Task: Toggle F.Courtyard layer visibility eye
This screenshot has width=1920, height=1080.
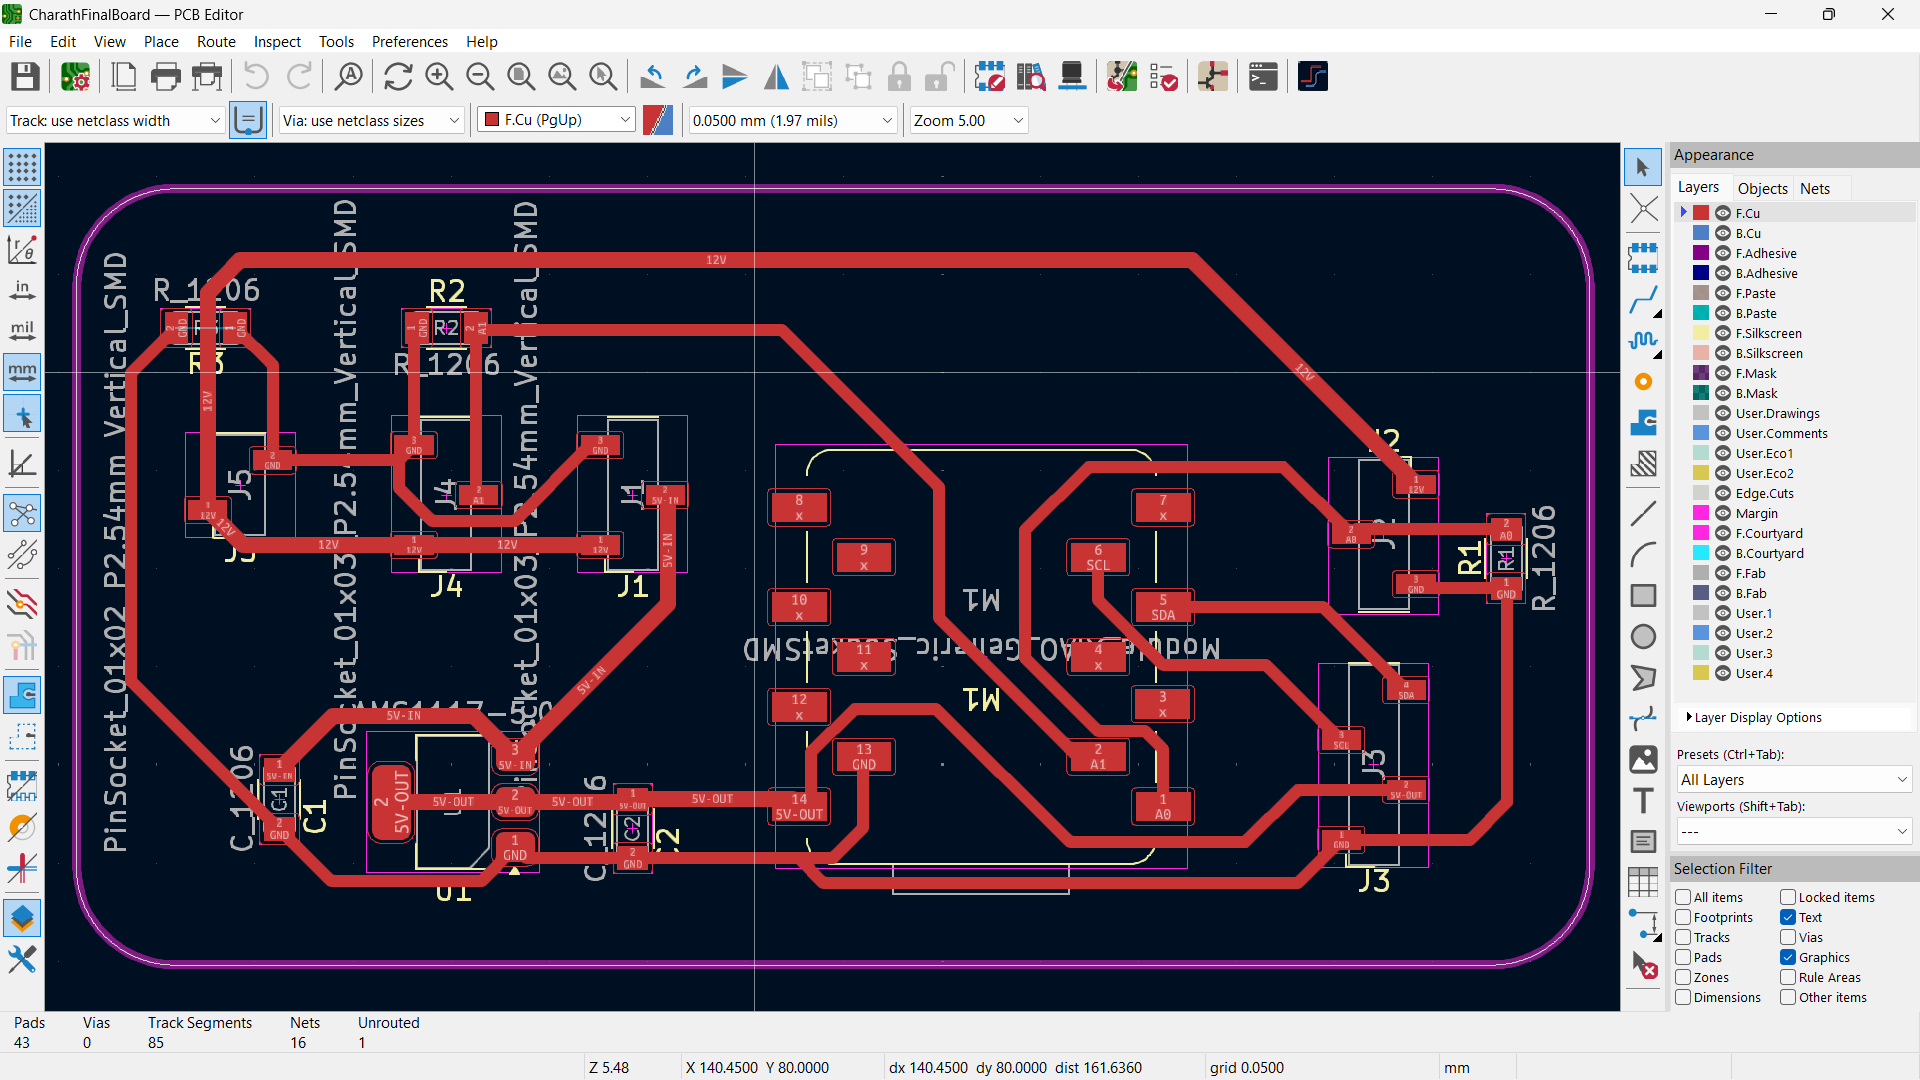Action: (1723, 533)
